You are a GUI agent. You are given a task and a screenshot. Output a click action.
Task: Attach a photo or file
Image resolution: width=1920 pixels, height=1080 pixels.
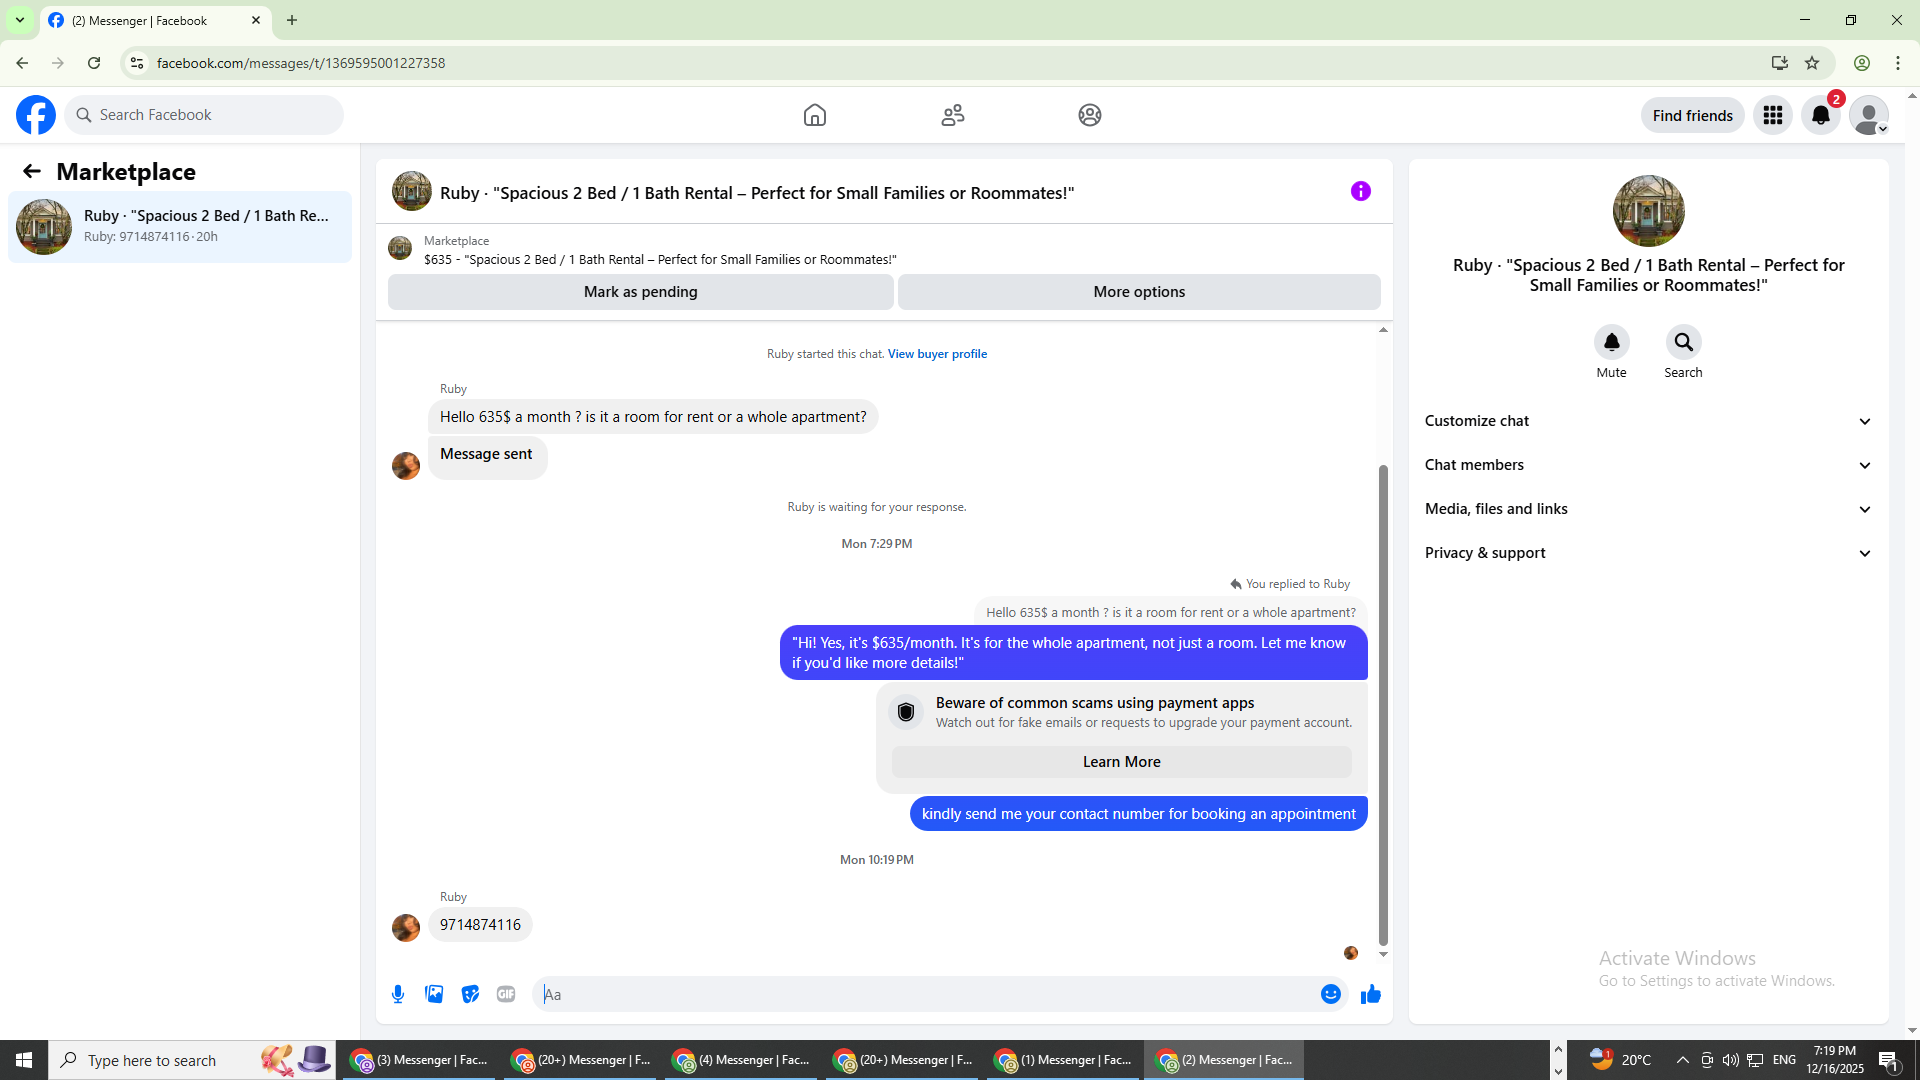[x=434, y=994]
